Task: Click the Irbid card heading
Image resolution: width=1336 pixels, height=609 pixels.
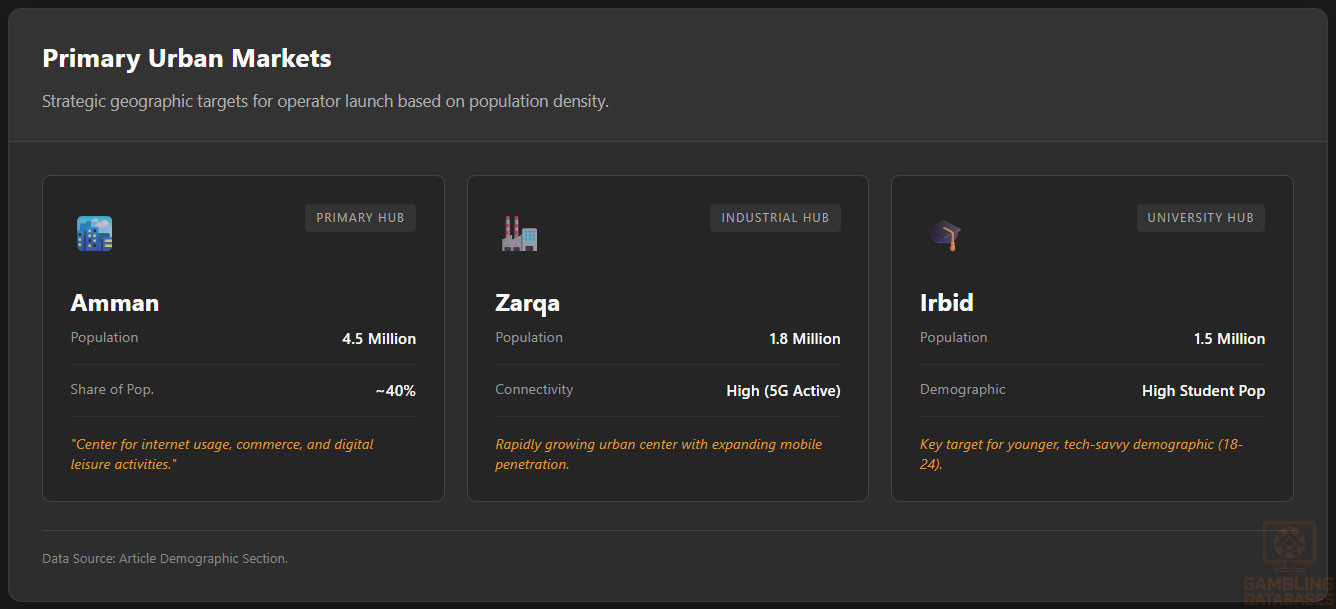Action: [947, 302]
